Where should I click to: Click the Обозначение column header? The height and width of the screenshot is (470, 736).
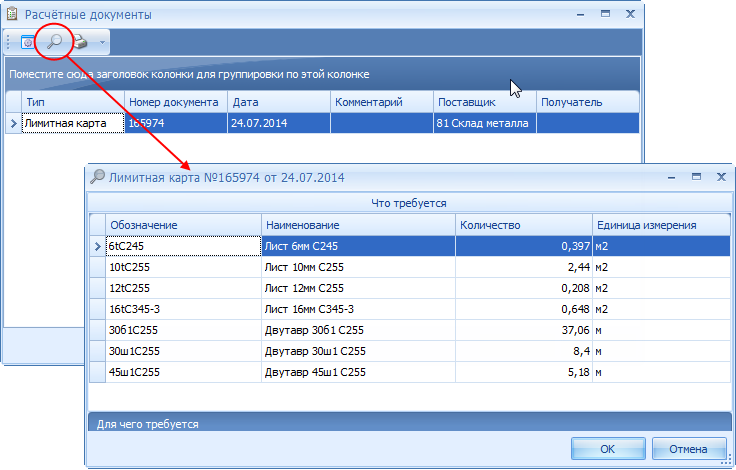point(183,225)
